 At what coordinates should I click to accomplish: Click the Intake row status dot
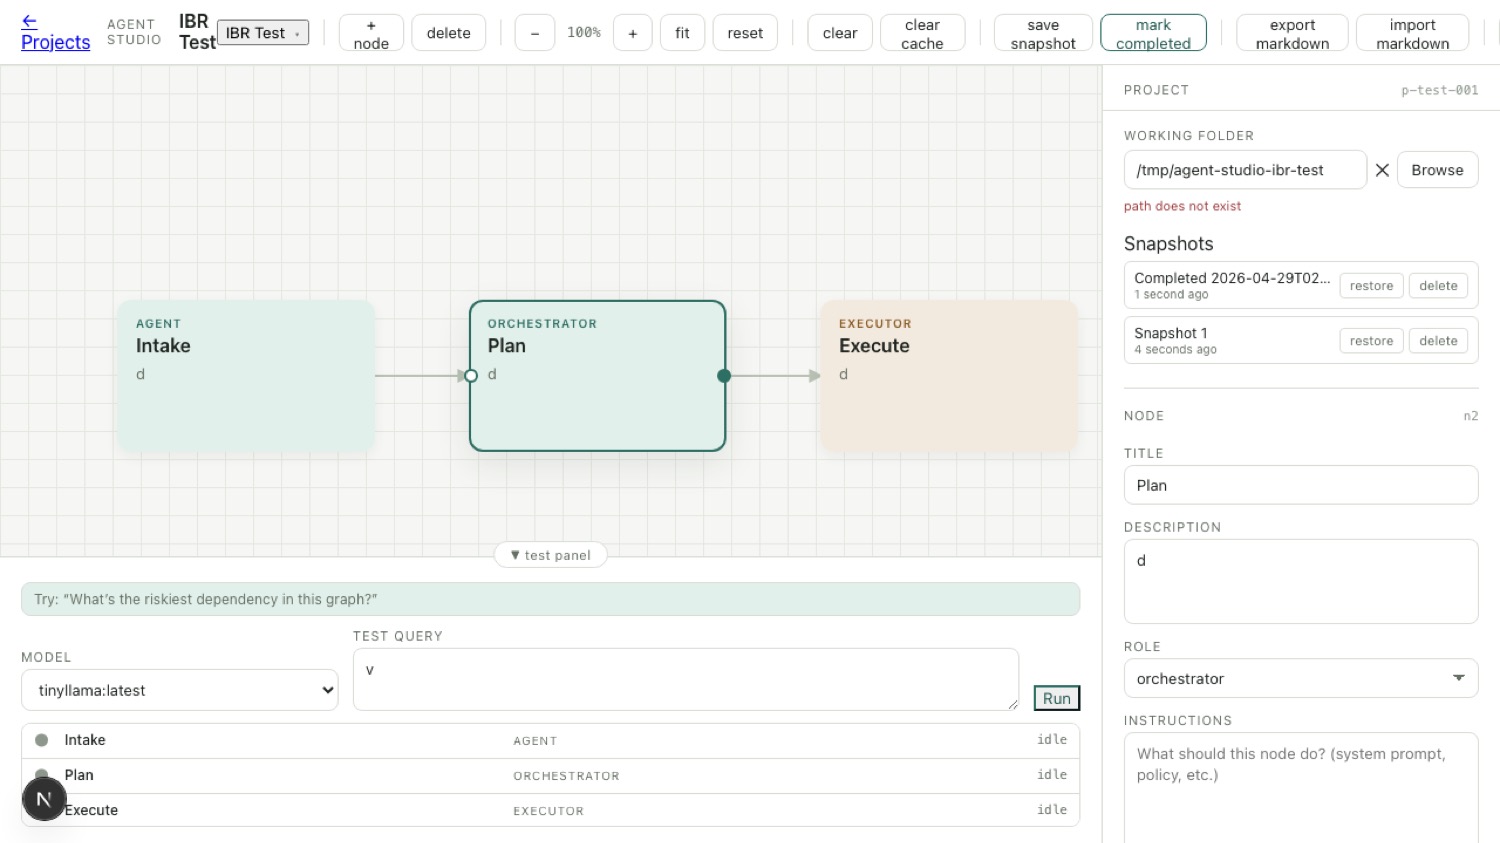[x=42, y=740]
